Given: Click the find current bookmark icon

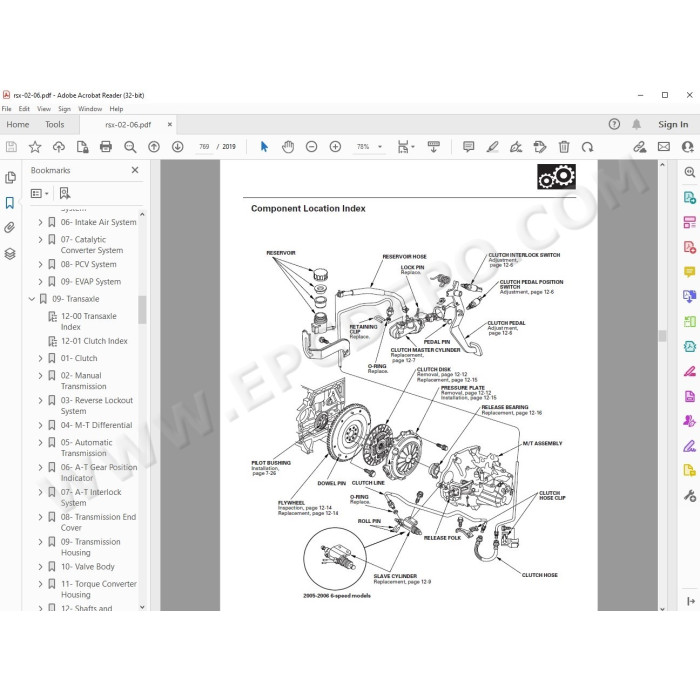Looking at the screenshot, I should point(65,193).
